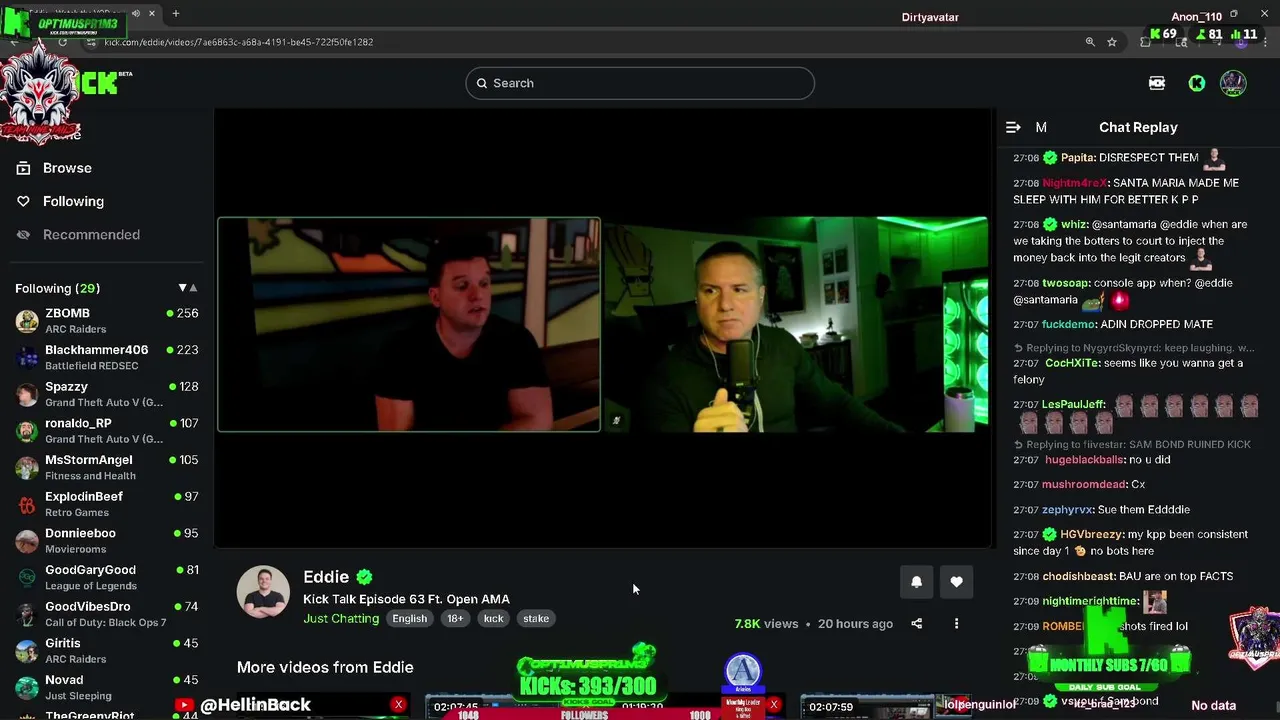Viewport: 1280px width, 720px height.
Task: Click the Following heart icon in sidebar
Action: click(x=23, y=201)
